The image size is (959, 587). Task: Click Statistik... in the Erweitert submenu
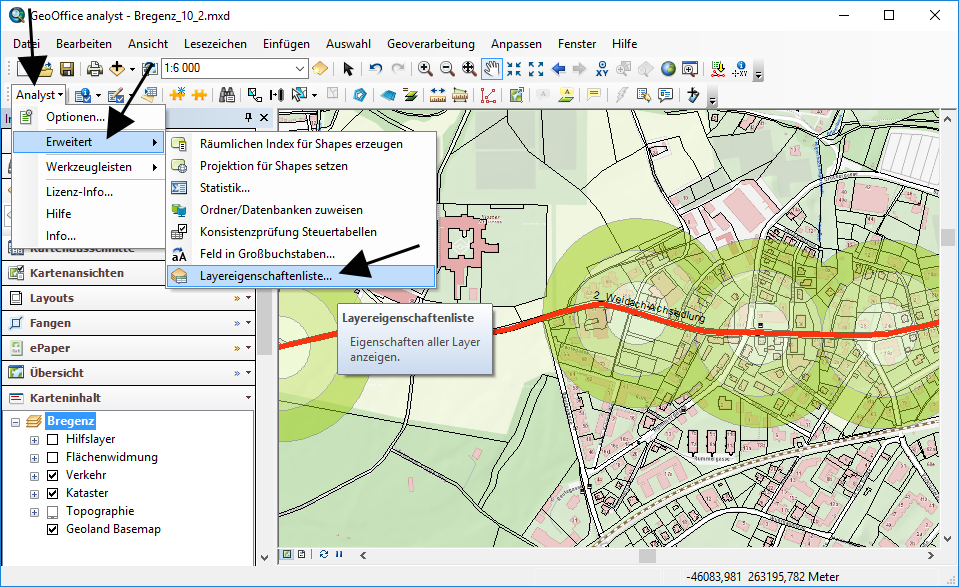coord(224,188)
